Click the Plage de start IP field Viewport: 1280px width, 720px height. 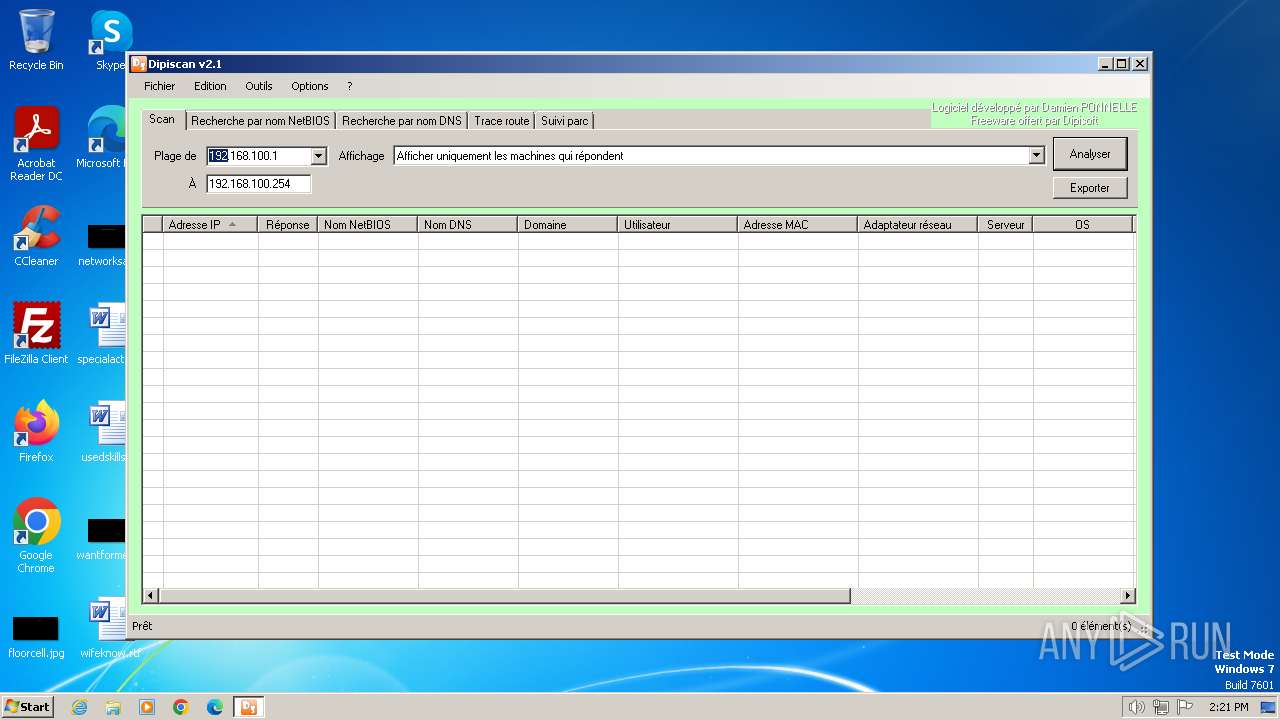pos(259,156)
